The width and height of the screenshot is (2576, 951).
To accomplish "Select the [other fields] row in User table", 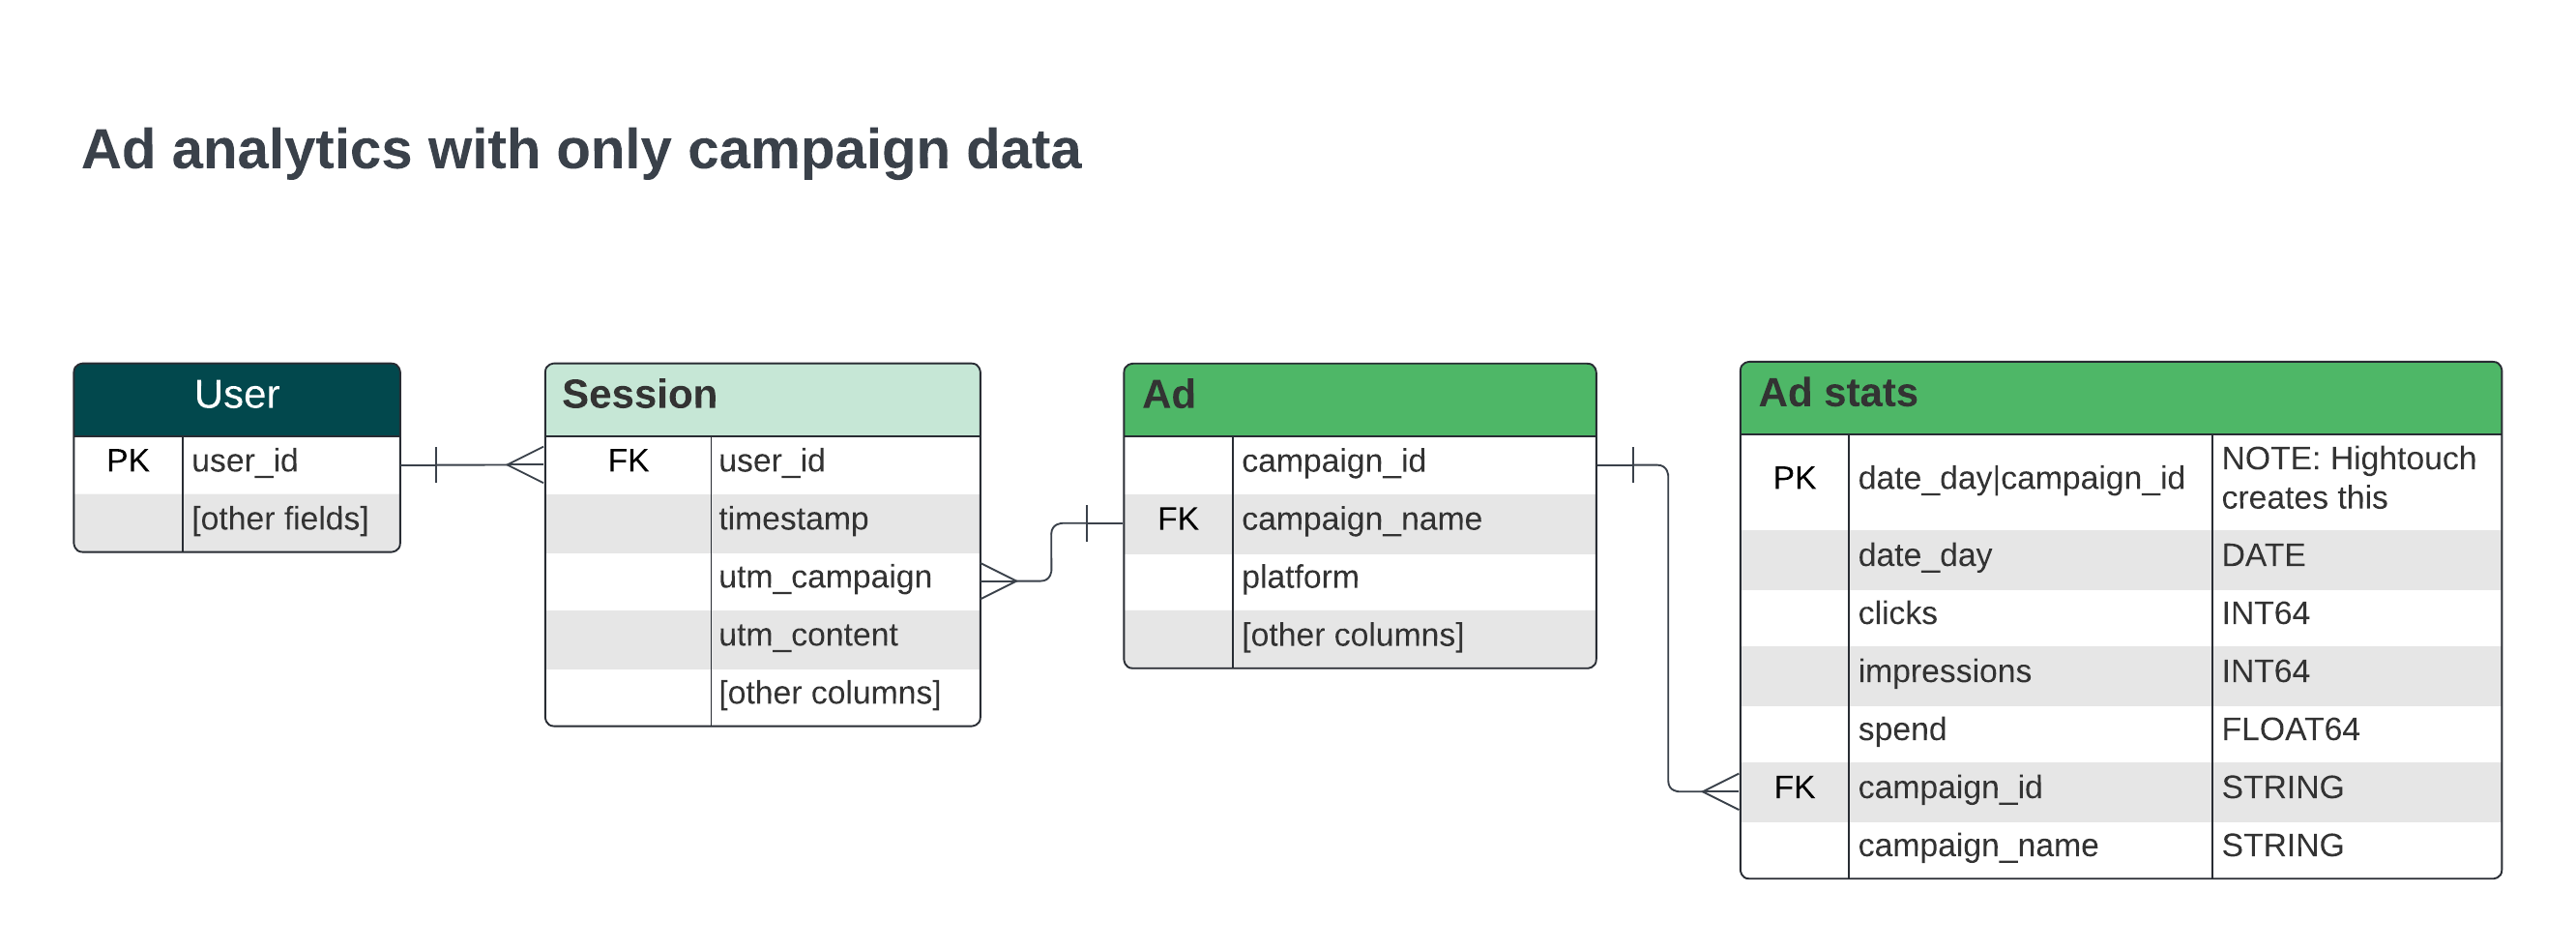I will pos(280,520).
